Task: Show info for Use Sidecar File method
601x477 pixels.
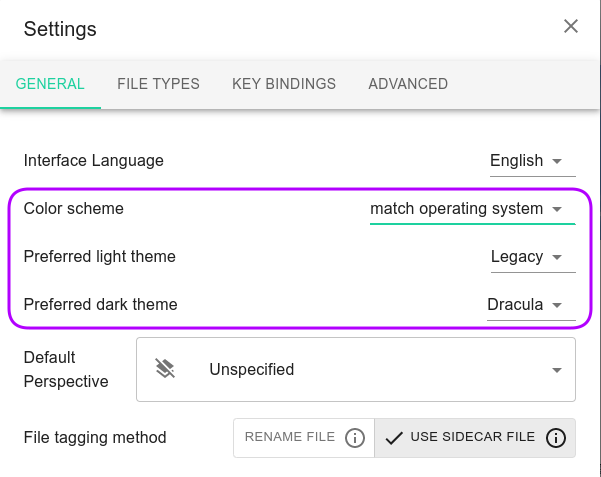Action: [556, 438]
